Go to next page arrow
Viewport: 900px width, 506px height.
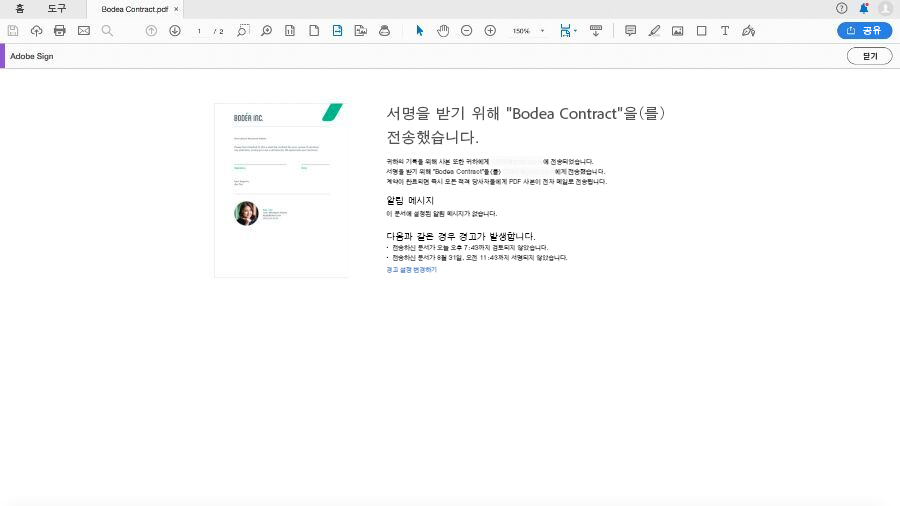175,31
